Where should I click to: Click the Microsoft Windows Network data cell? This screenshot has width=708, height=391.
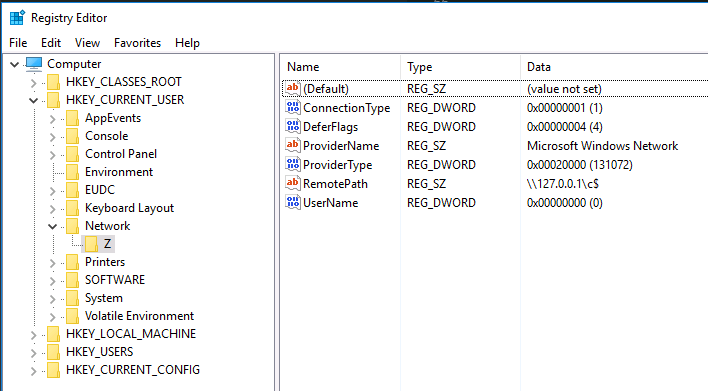pyautogui.click(x=602, y=146)
